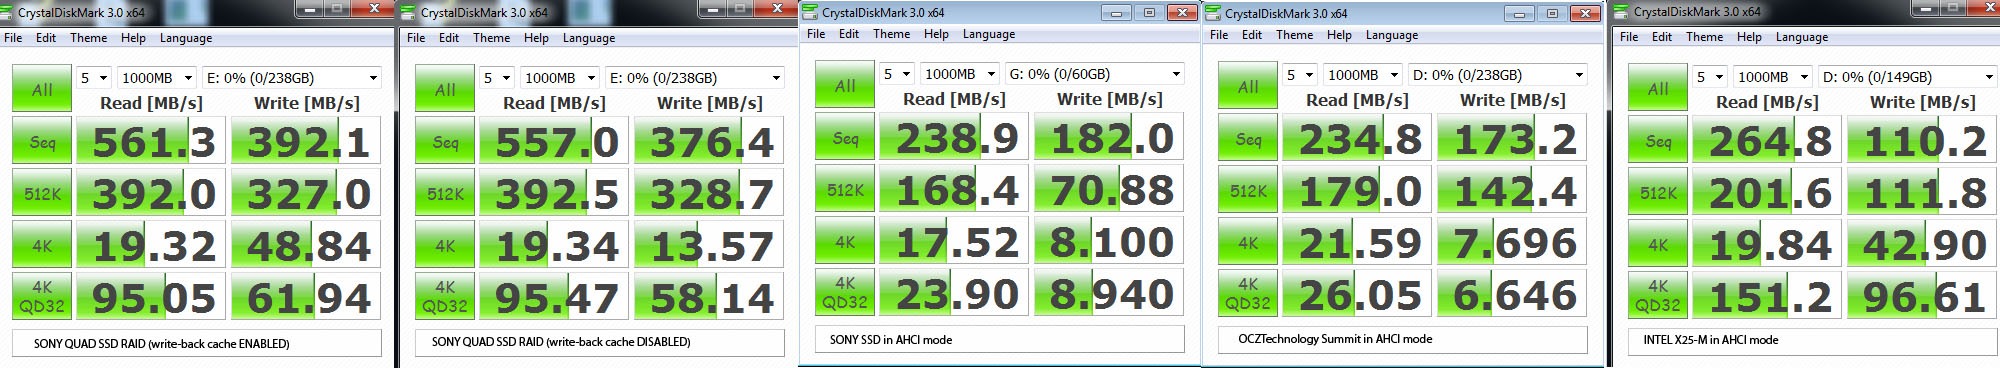Start Seq test in the write-back cache DISABLED window

pyautogui.click(x=445, y=142)
